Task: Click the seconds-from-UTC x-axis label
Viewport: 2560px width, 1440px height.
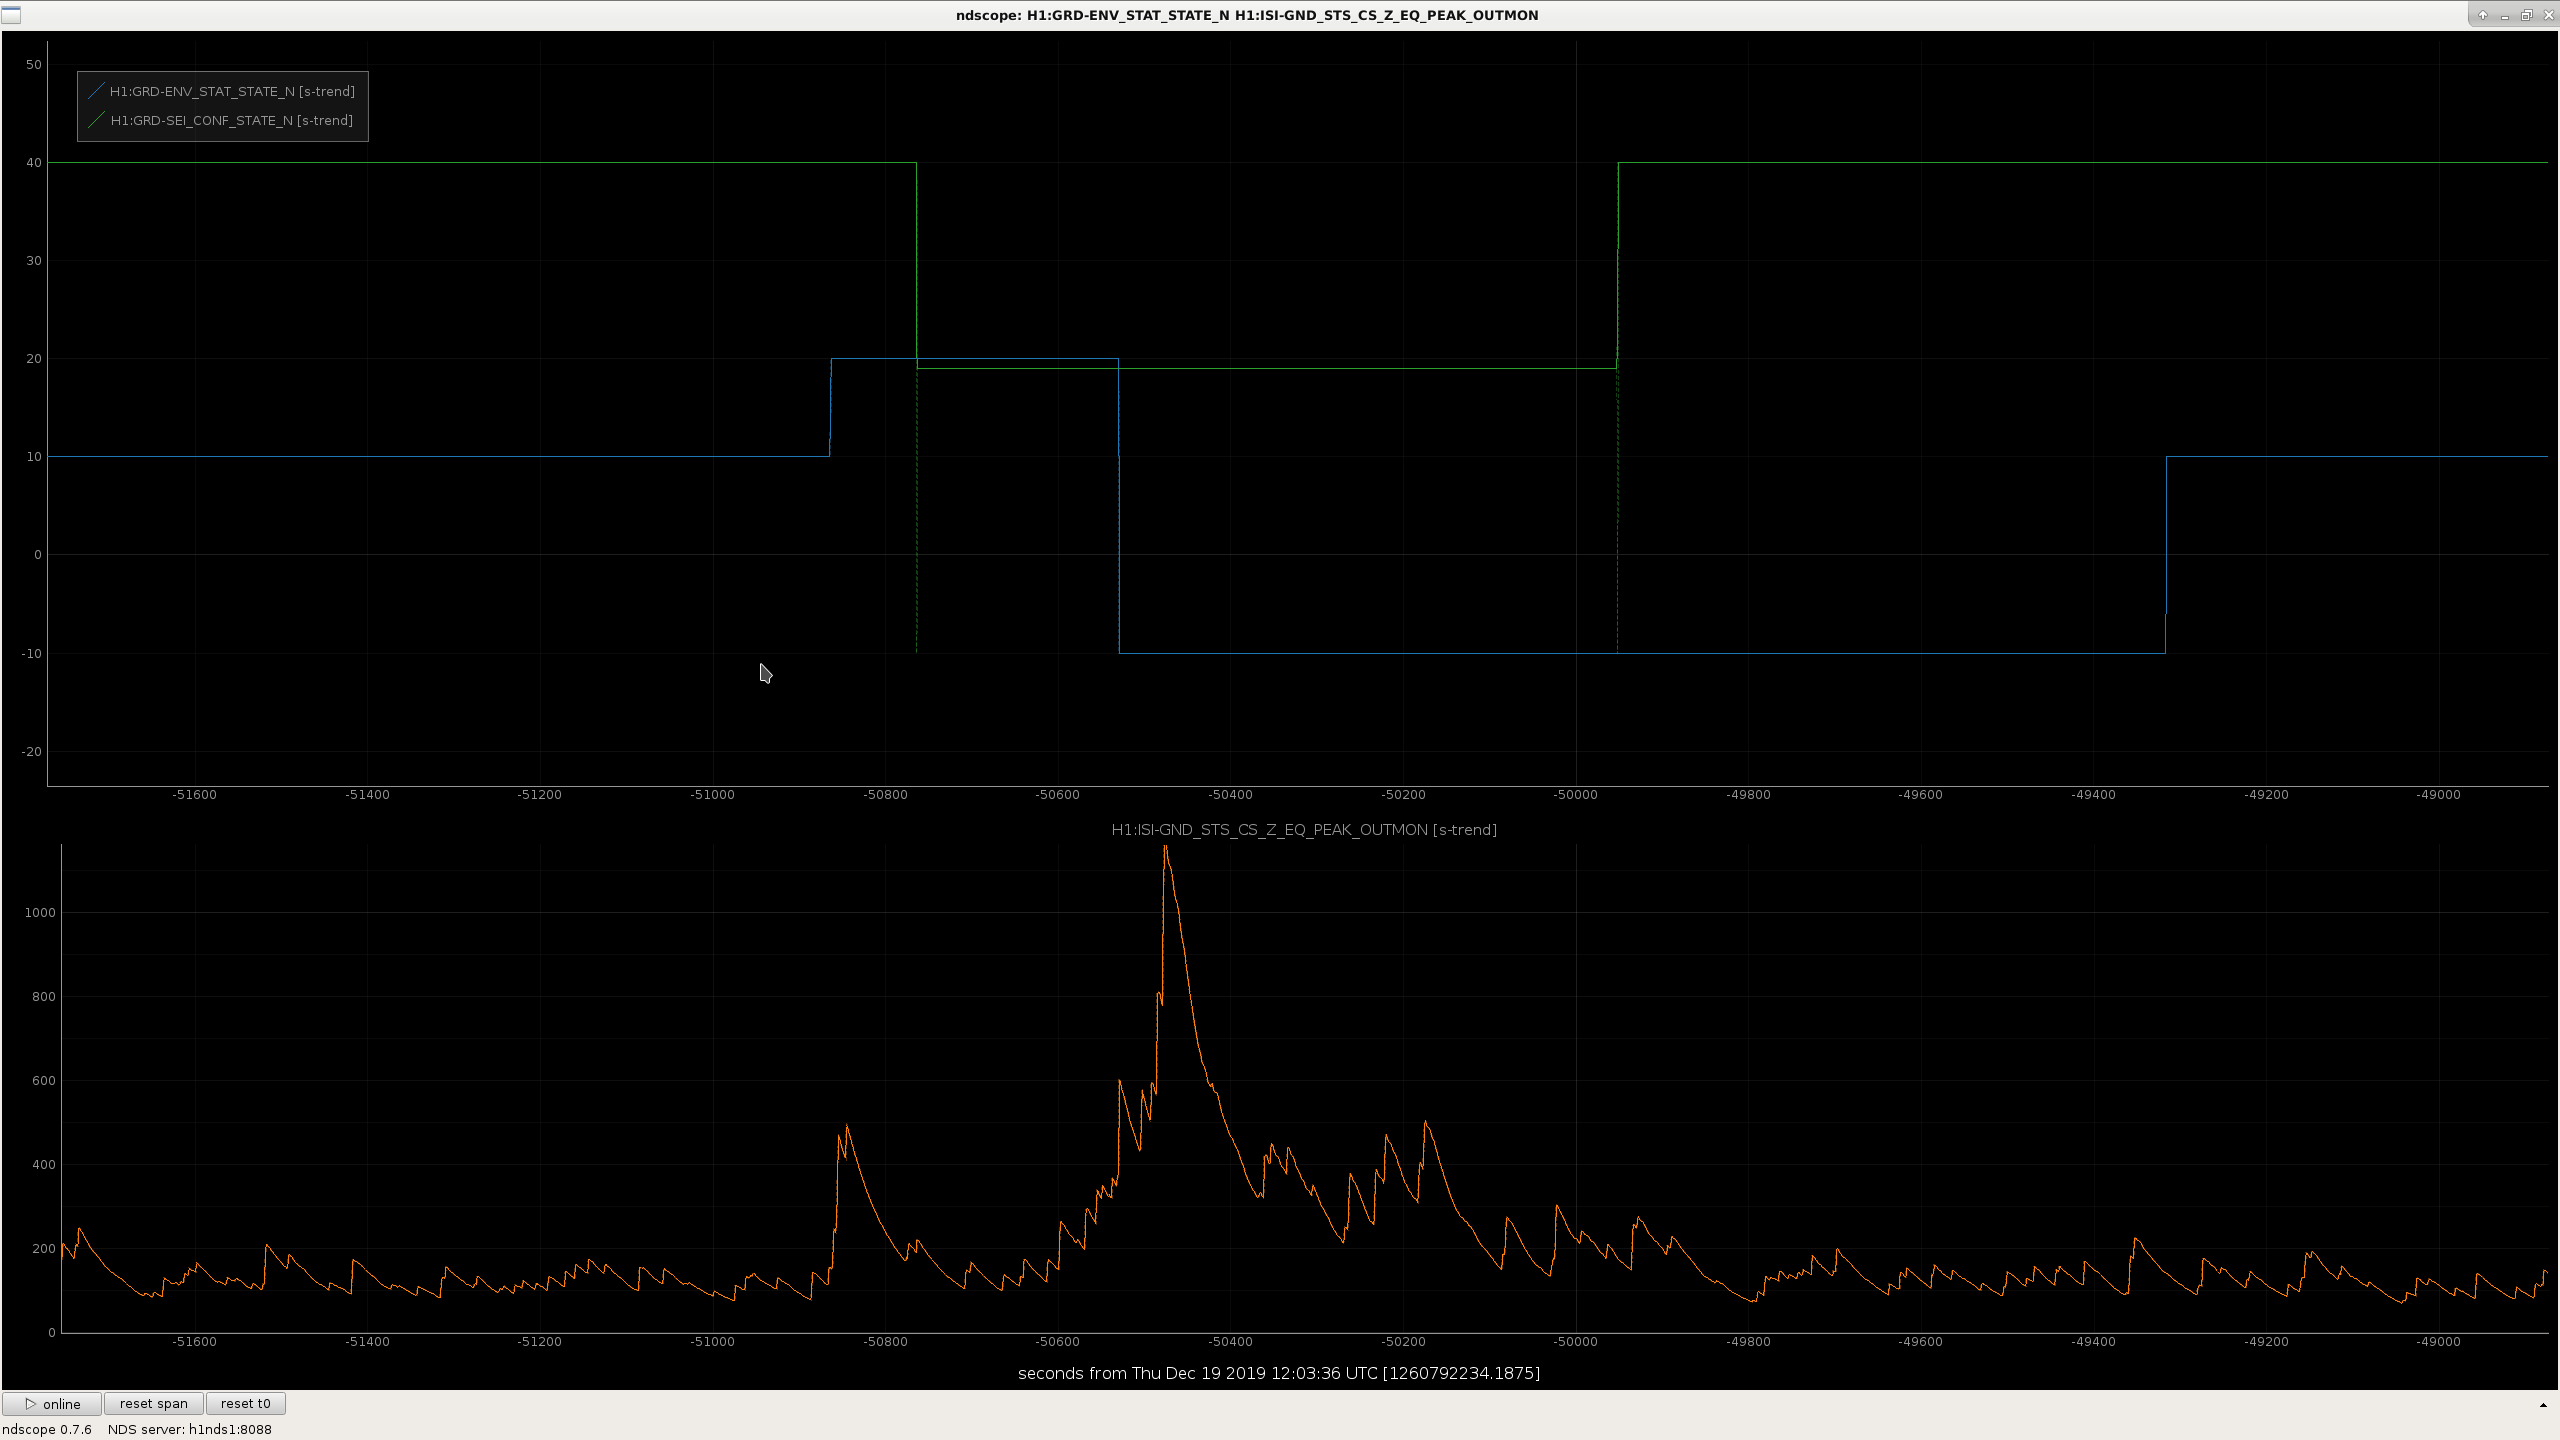Action: [x=1279, y=1373]
